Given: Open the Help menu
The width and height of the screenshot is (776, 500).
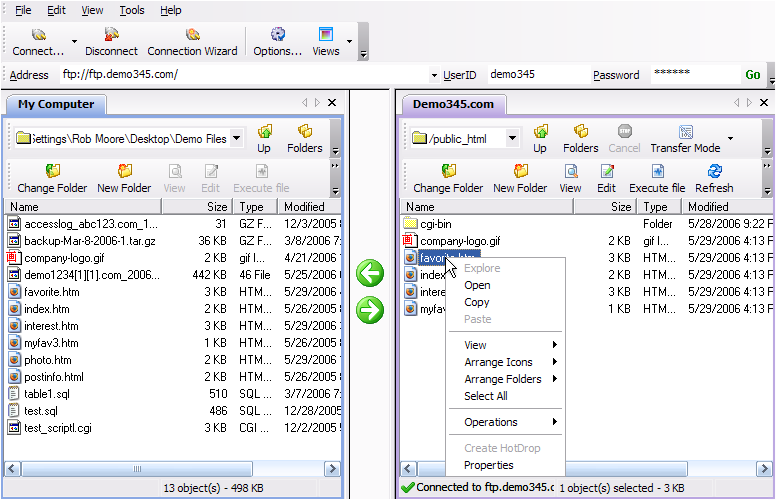Looking at the screenshot, I should (171, 10).
